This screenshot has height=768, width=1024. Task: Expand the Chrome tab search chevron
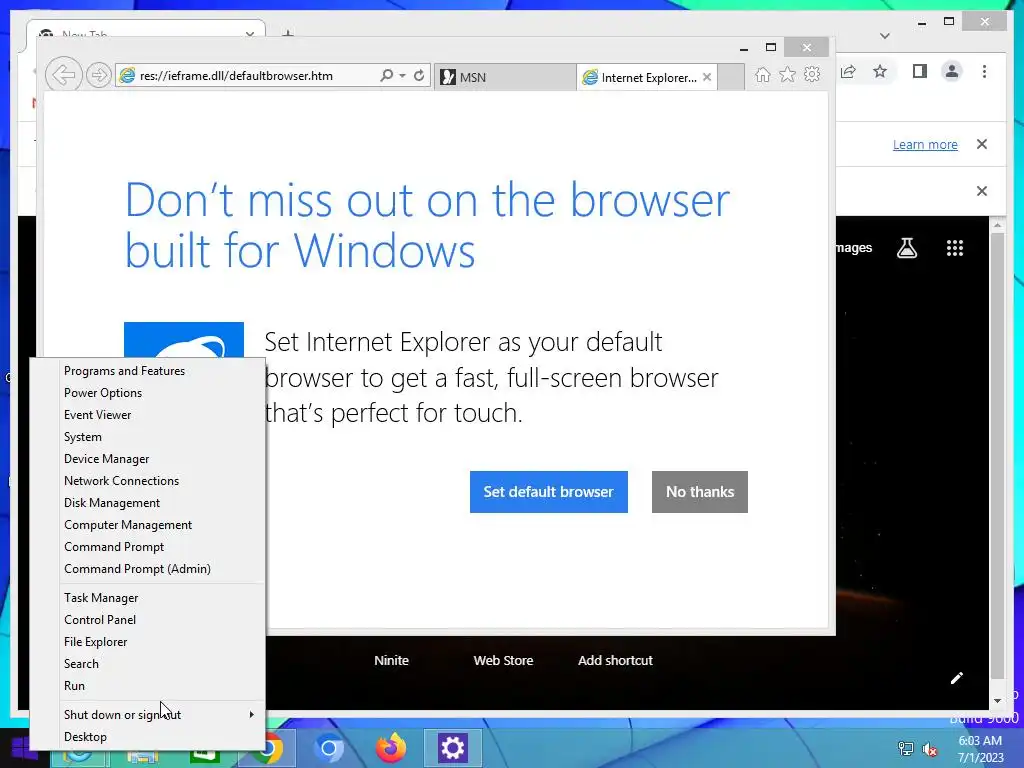click(885, 36)
